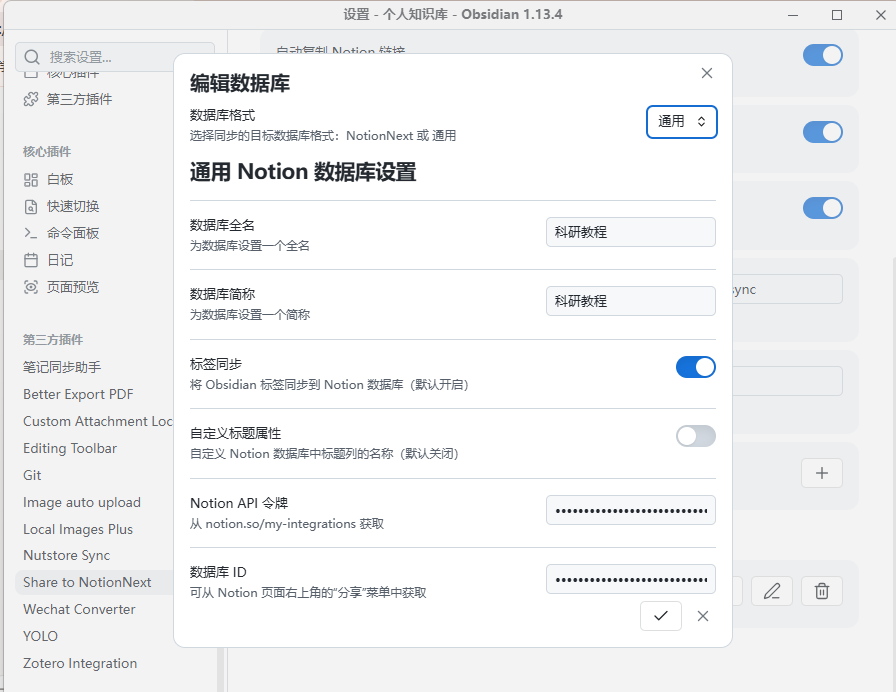Viewport: 896px width, 692px height.
Task: Click the Notion API 令牌 password field
Action: [x=631, y=510]
